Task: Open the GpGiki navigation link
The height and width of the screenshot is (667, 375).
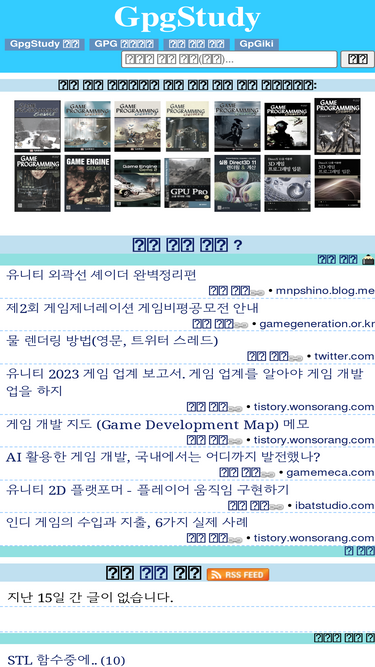Action: pos(257,44)
